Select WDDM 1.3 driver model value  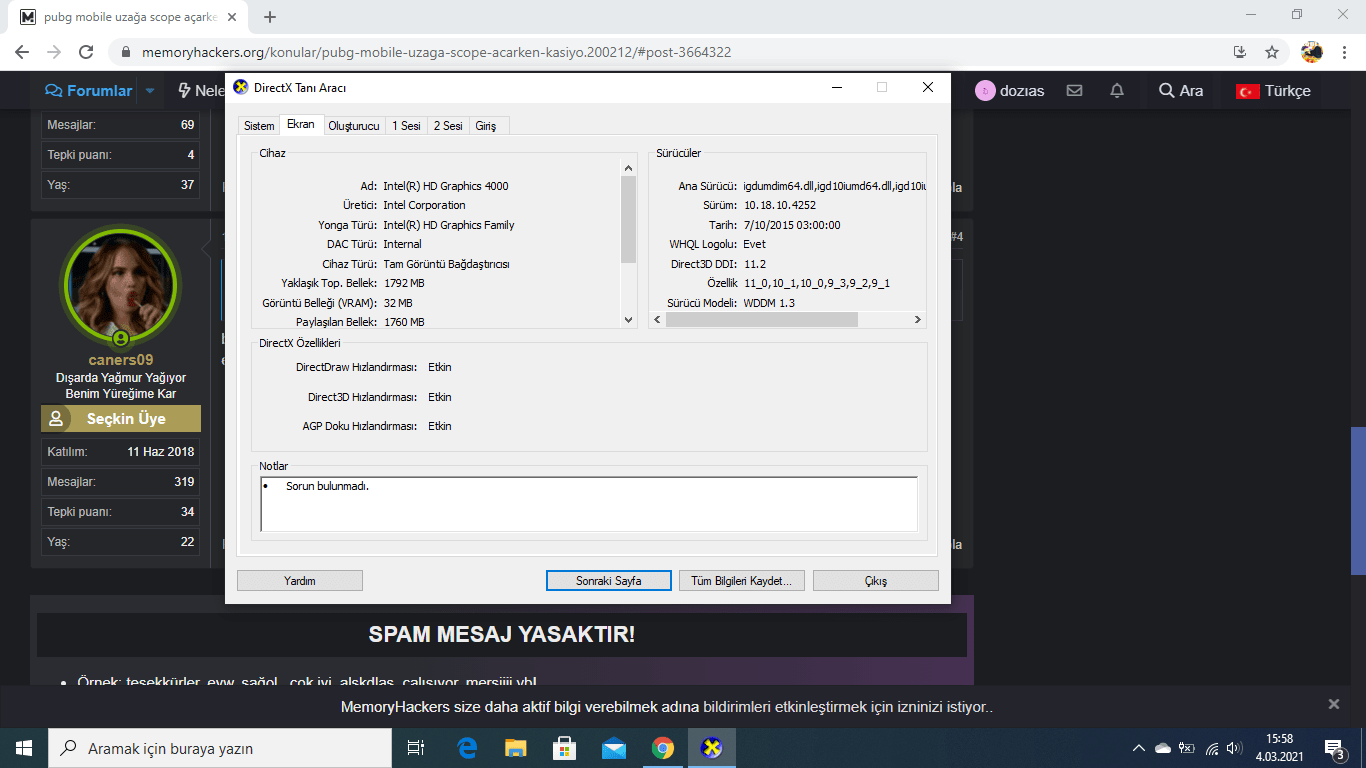pos(769,303)
